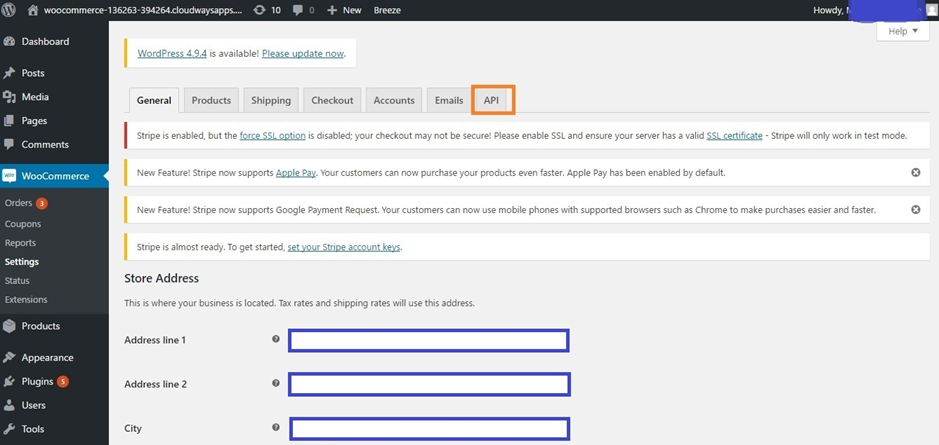This screenshot has width=939, height=445.
Task: Click the Pages icon in sidebar
Action: pyautogui.click(x=9, y=121)
